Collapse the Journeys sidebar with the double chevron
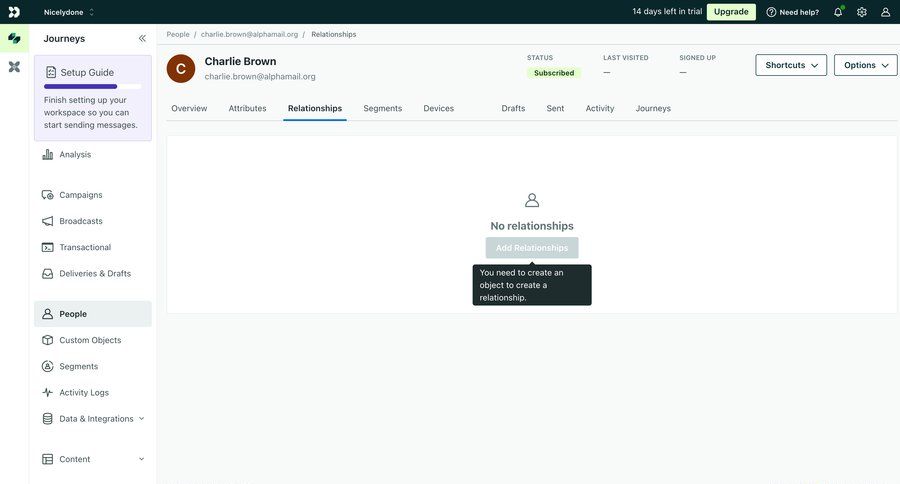 point(142,38)
